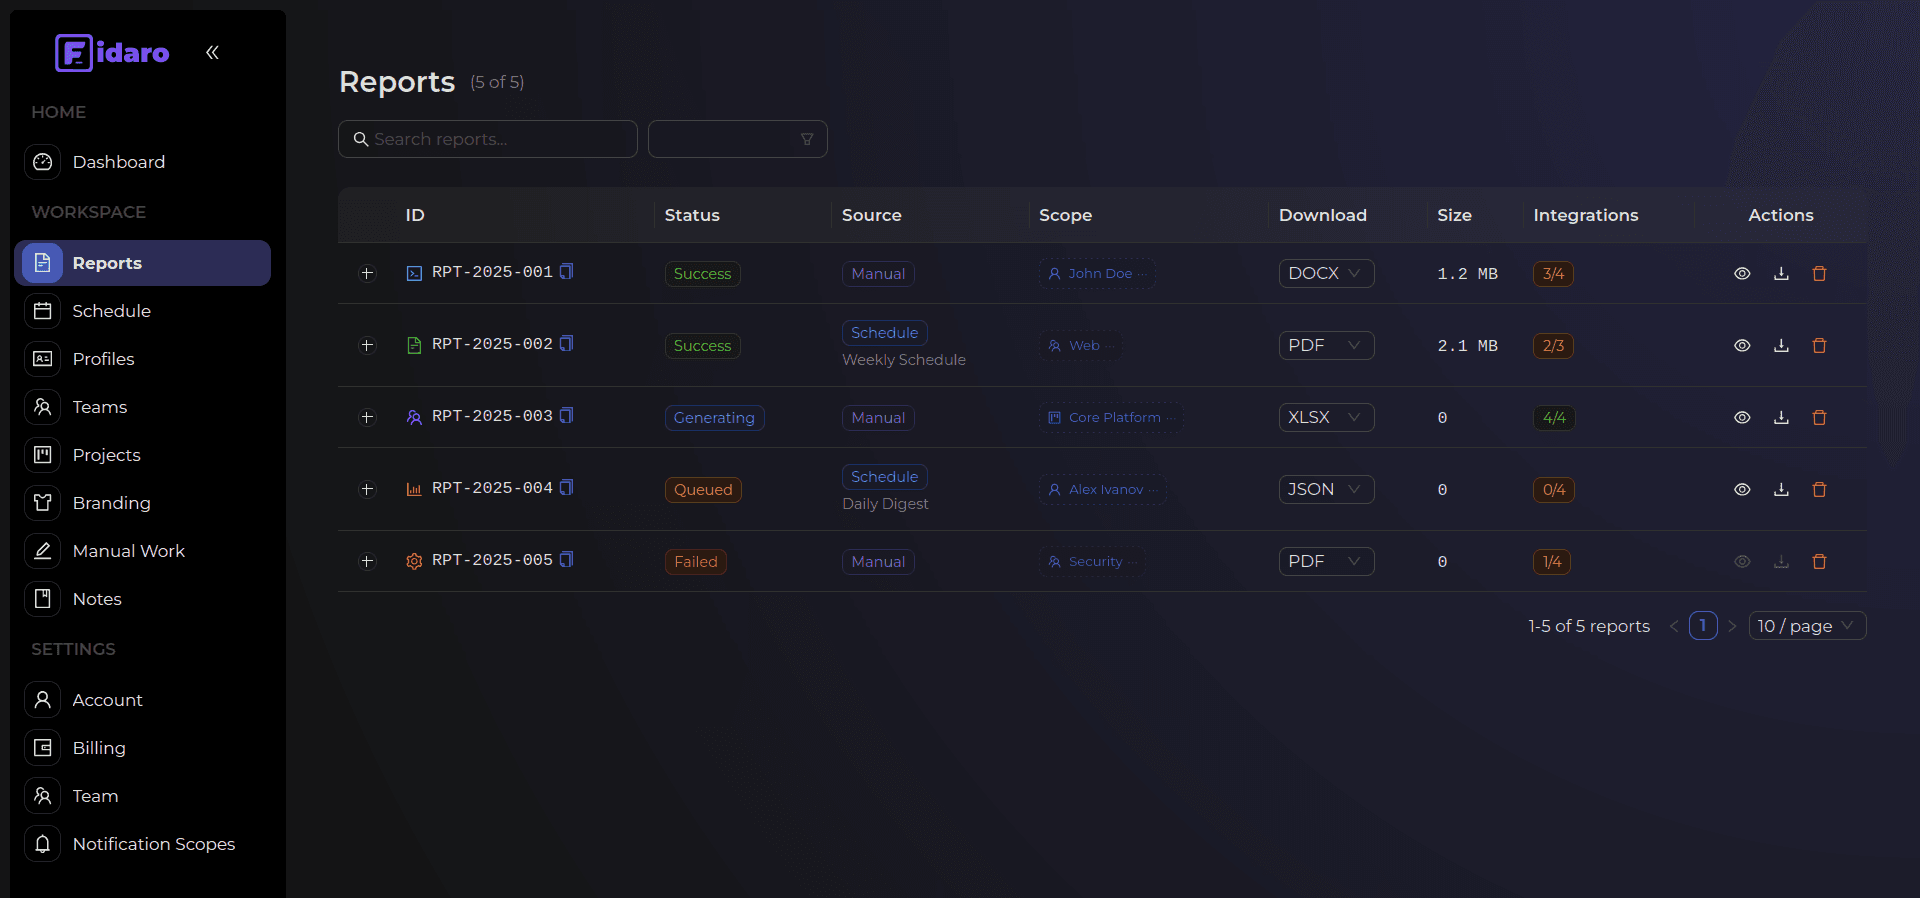Preview report RPT-2025-003 via eye icon
The image size is (1920, 898).
[x=1742, y=418]
